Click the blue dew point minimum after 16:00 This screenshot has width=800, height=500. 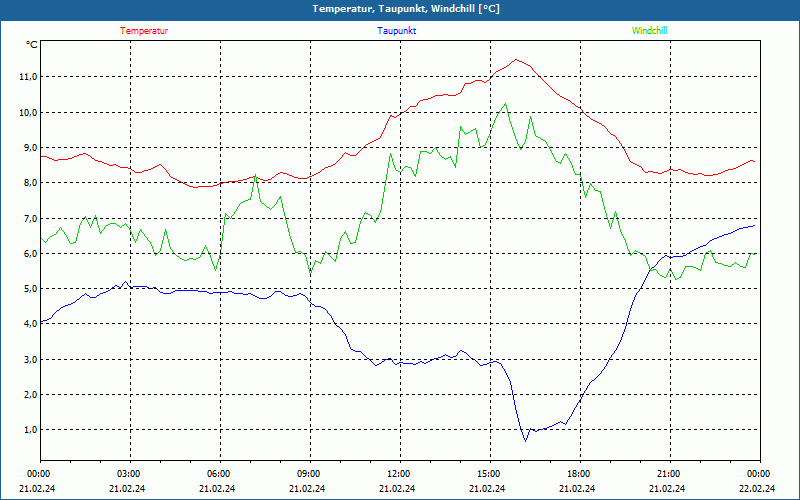[526, 441]
